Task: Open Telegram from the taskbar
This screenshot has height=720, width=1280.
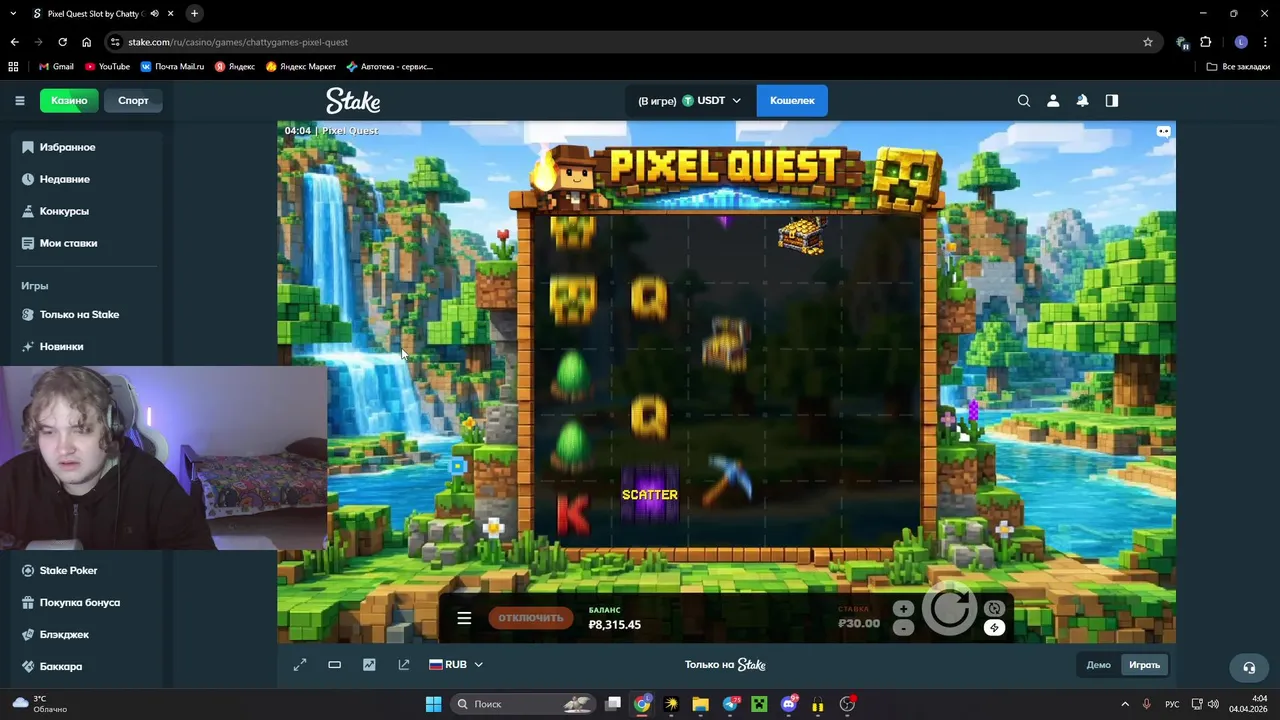Action: pos(730,704)
